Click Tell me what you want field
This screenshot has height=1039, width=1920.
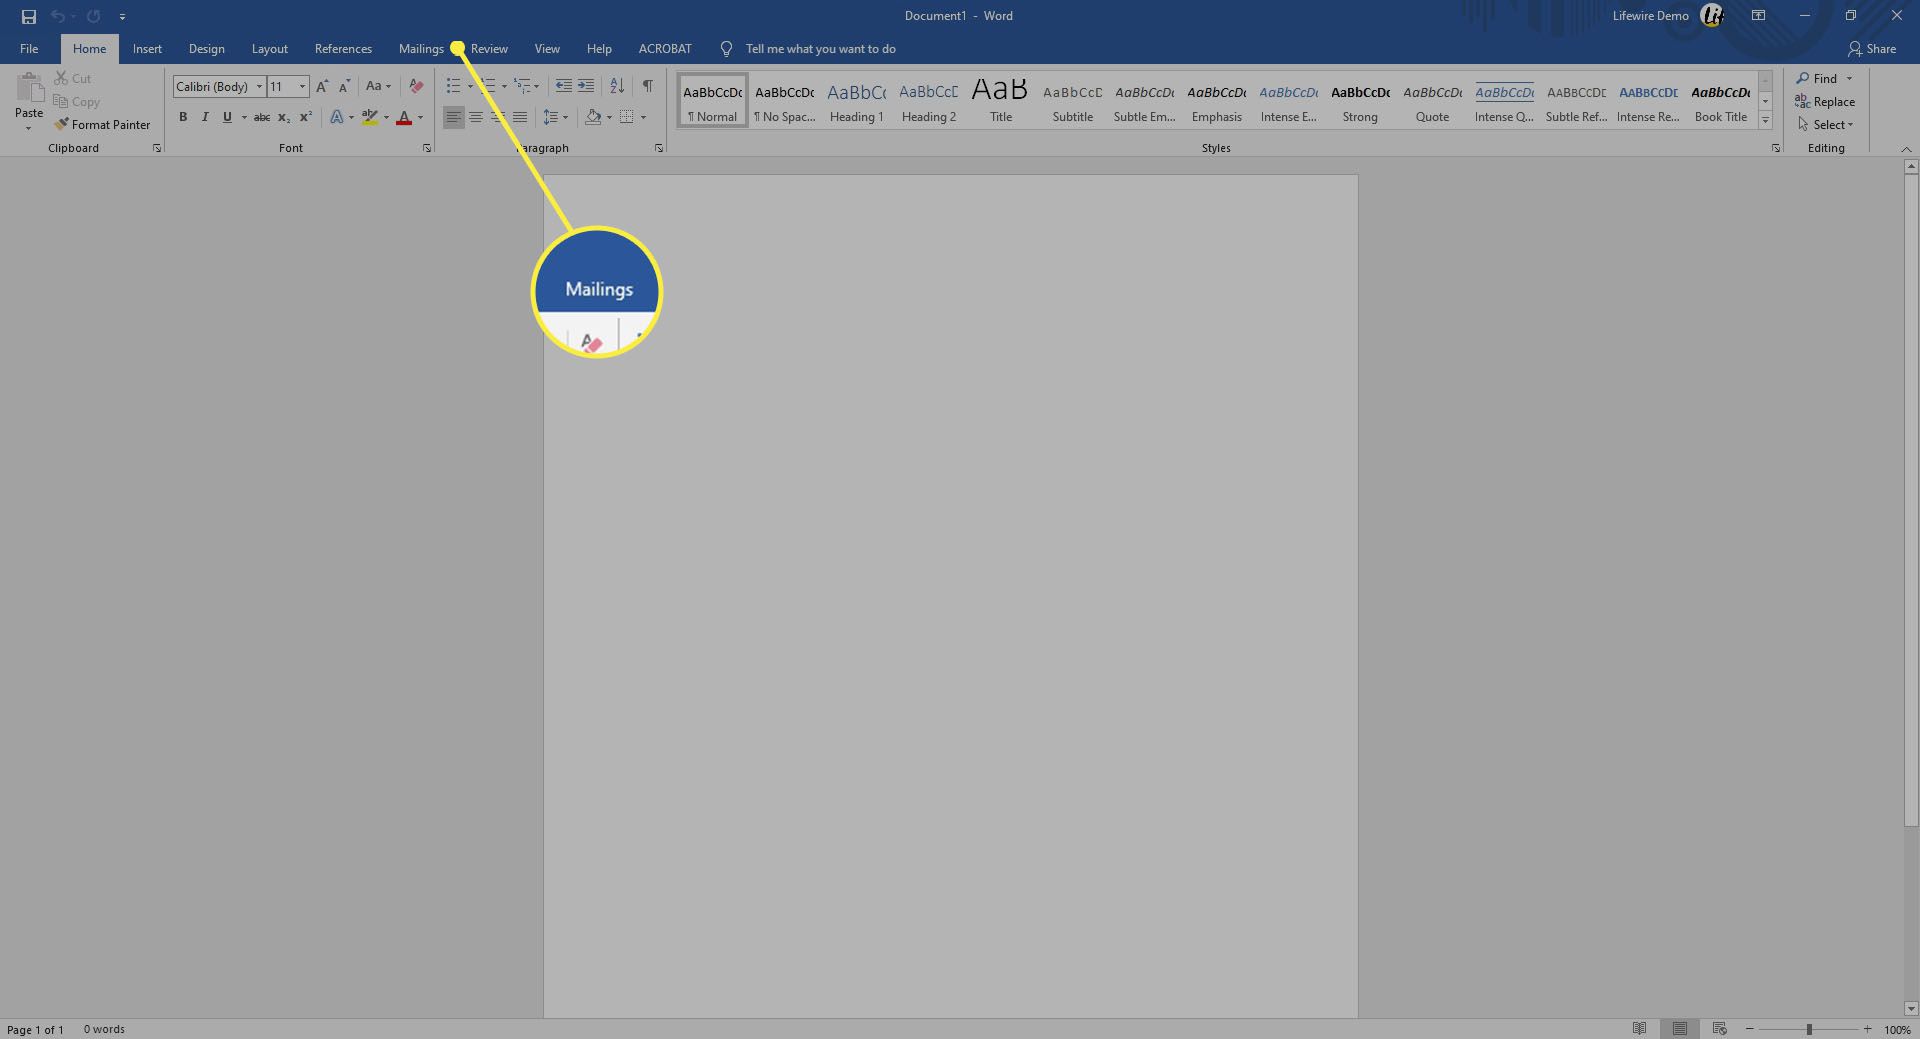click(821, 49)
